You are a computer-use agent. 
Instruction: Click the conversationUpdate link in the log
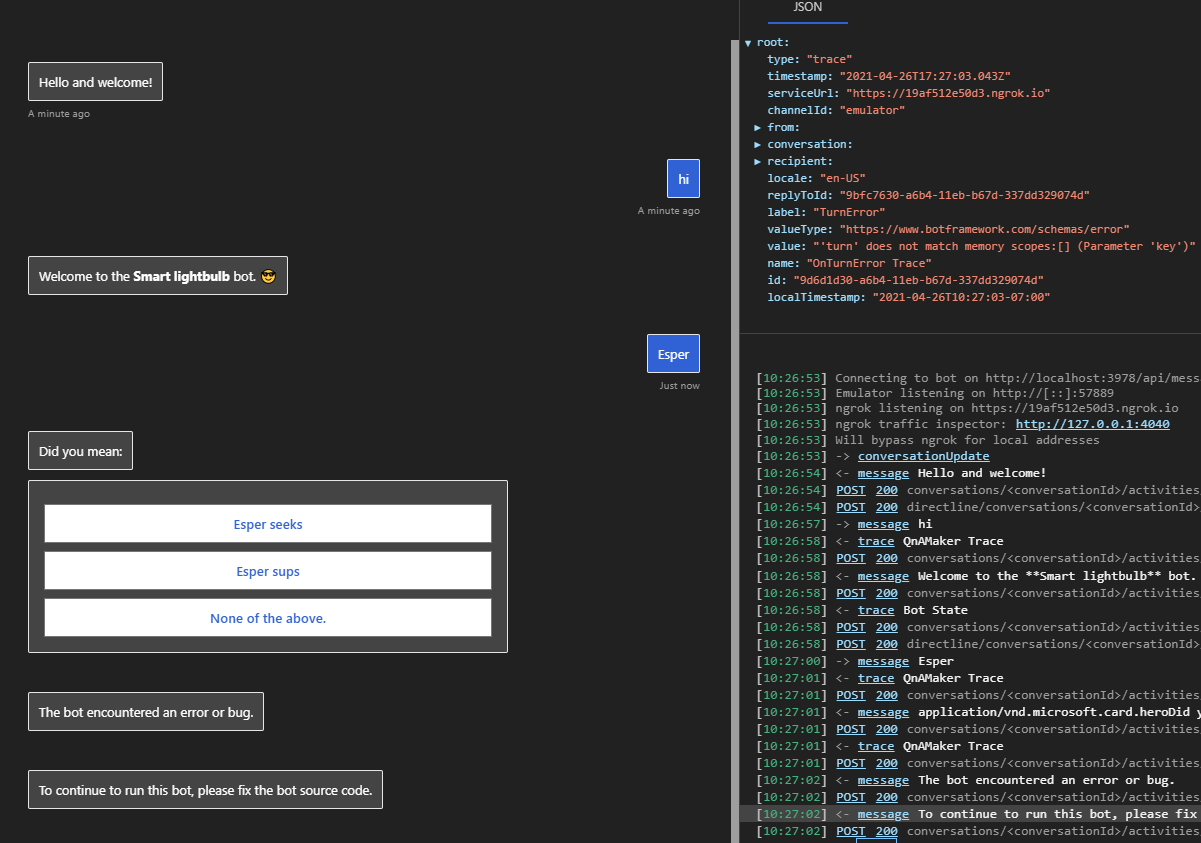click(x=923, y=455)
